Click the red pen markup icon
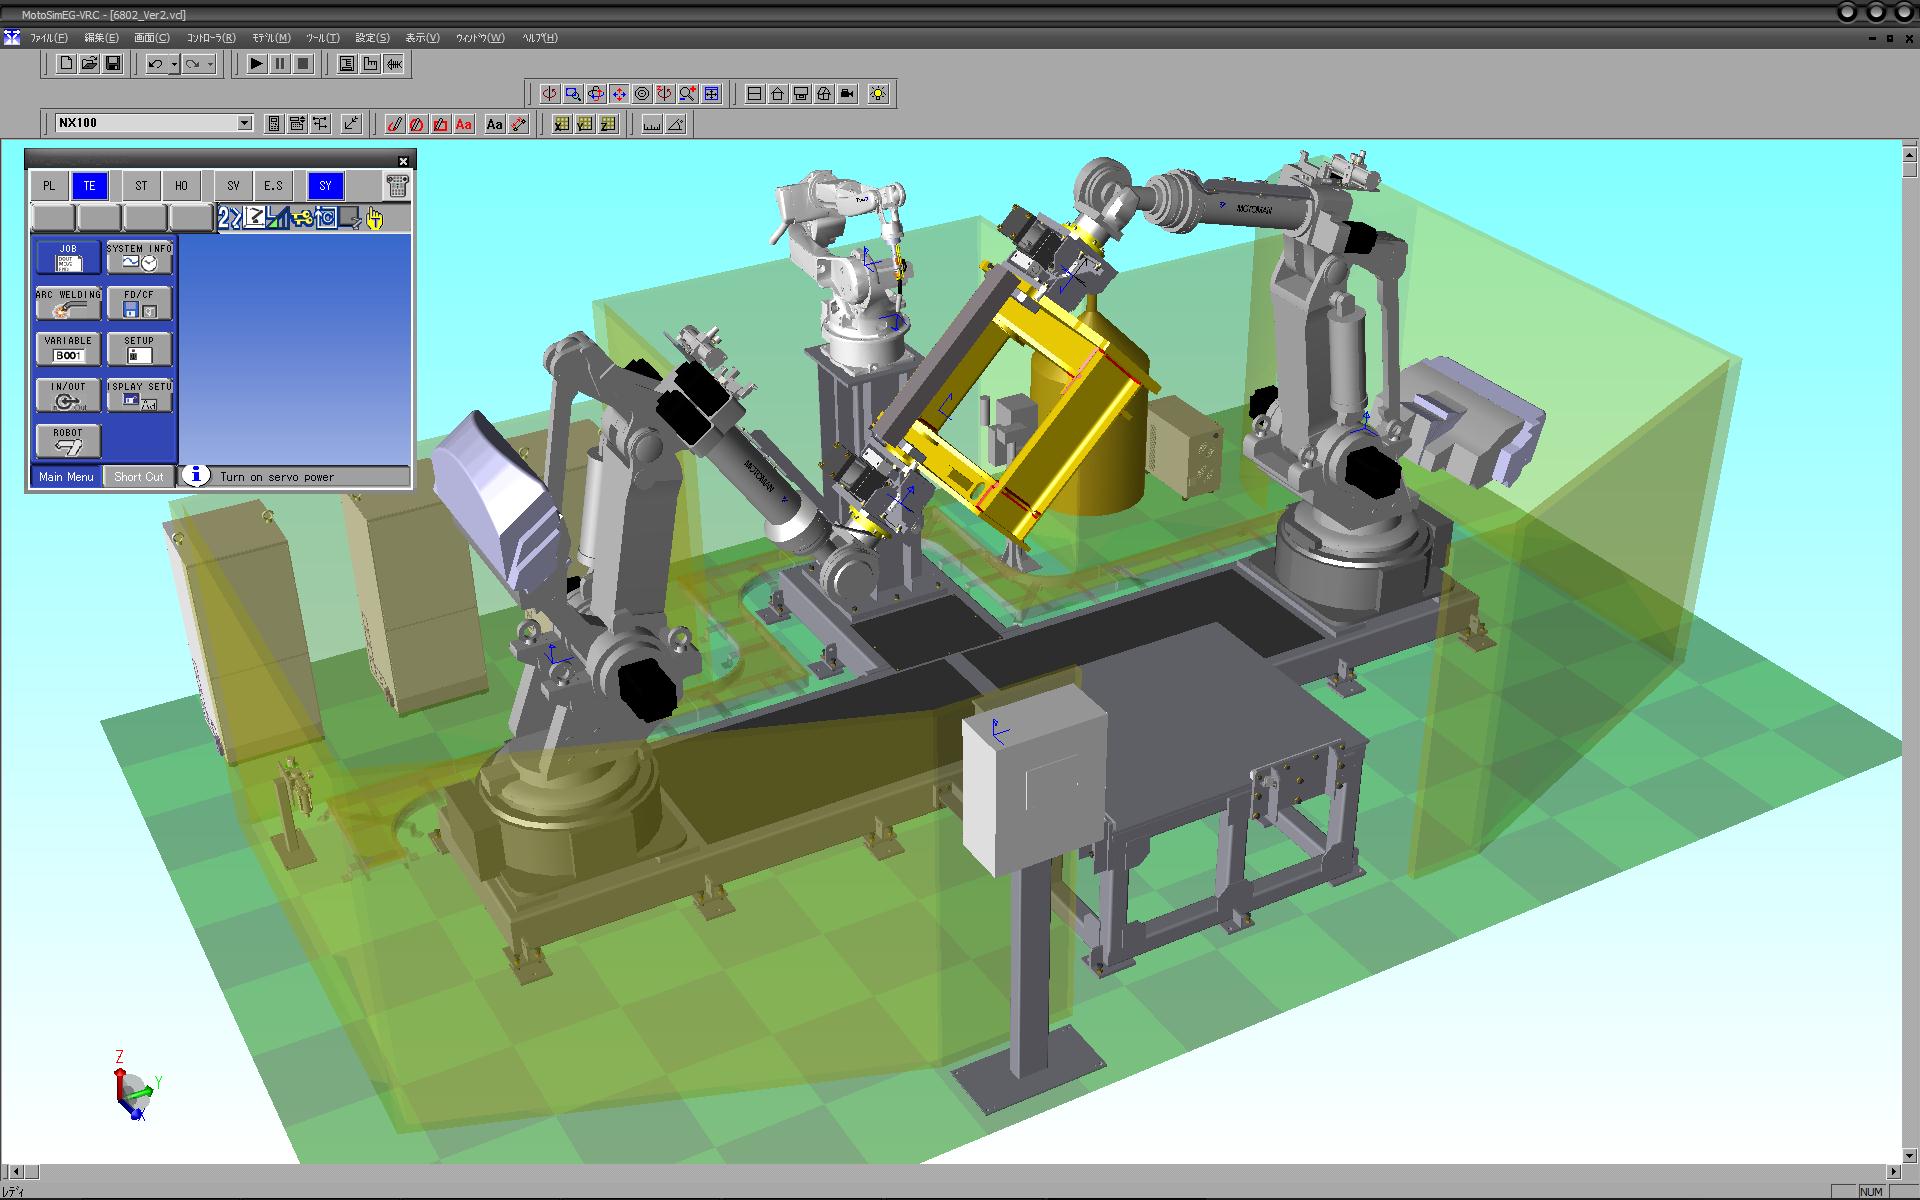 [x=394, y=124]
